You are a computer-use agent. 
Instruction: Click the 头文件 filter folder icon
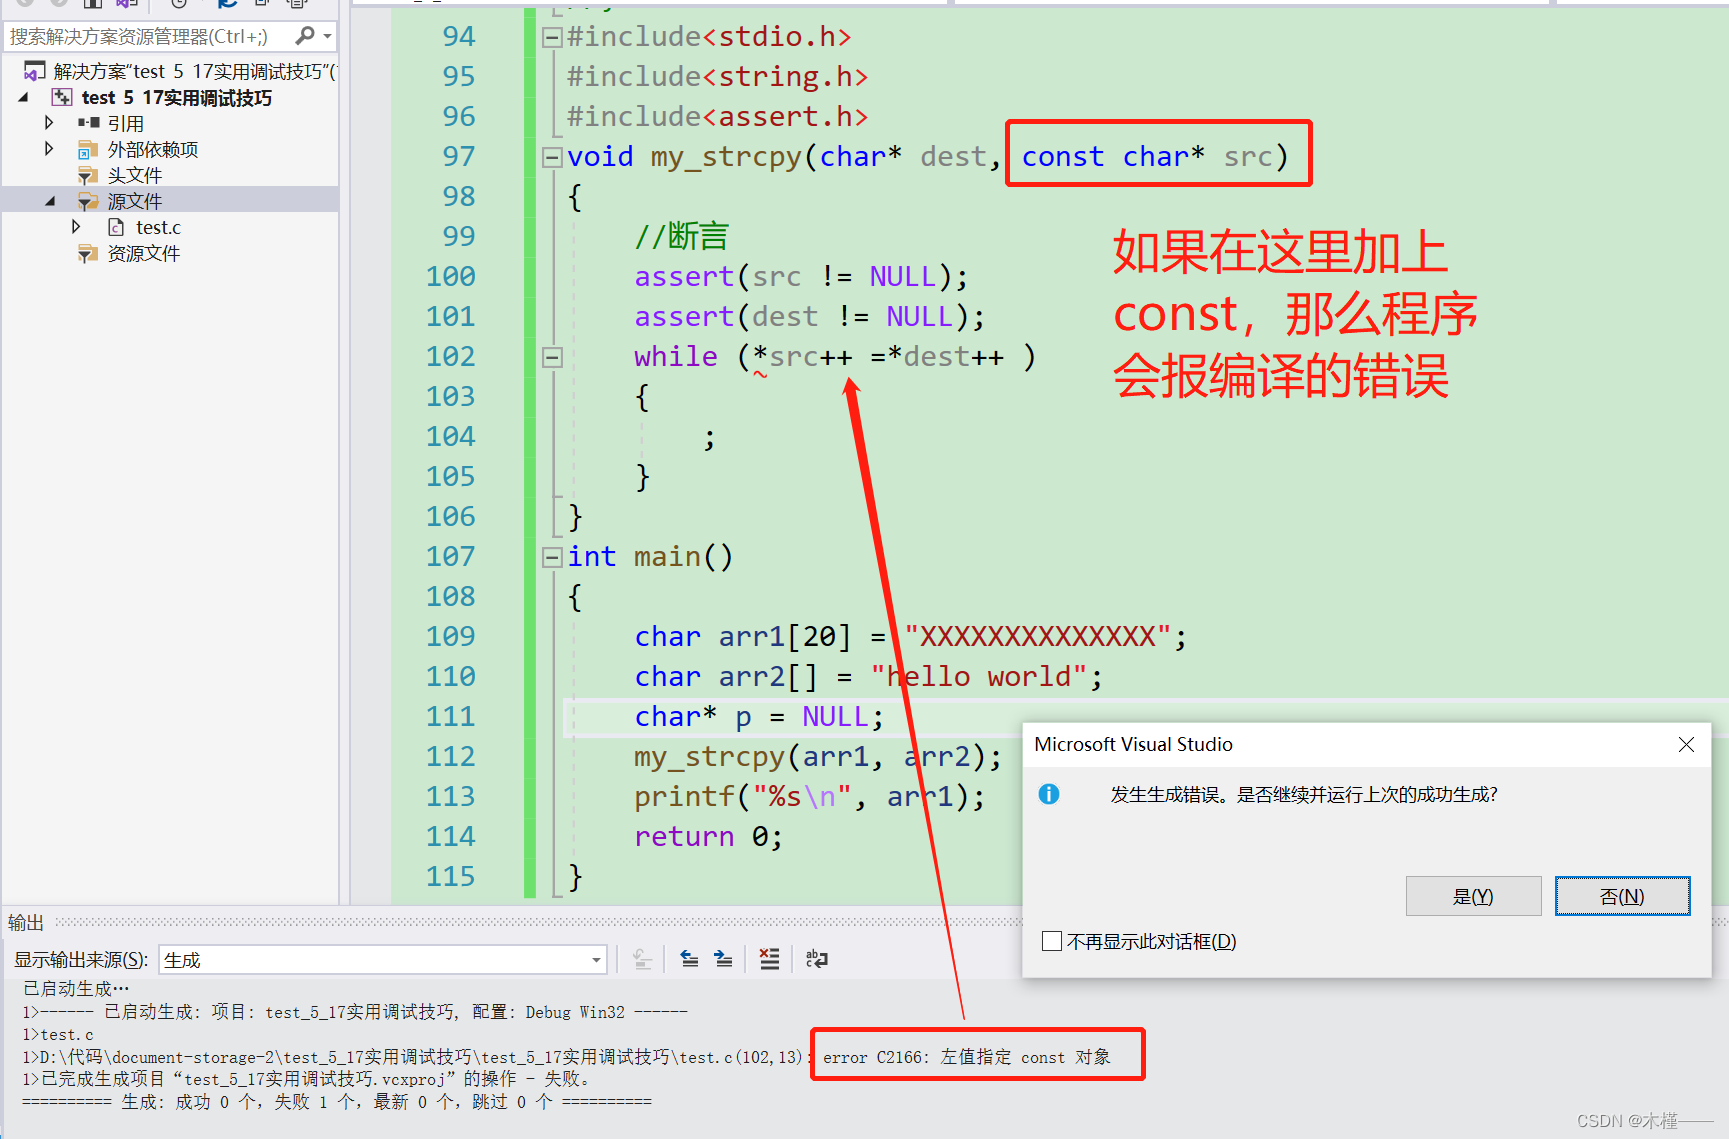(x=88, y=175)
